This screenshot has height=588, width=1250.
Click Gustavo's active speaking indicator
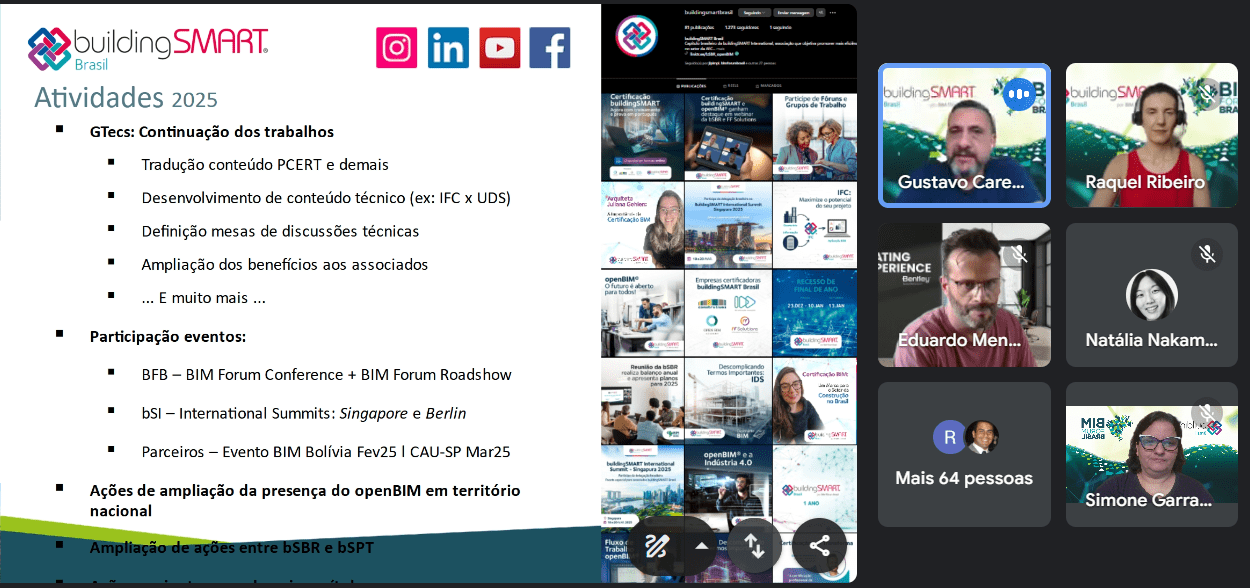(1019, 94)
